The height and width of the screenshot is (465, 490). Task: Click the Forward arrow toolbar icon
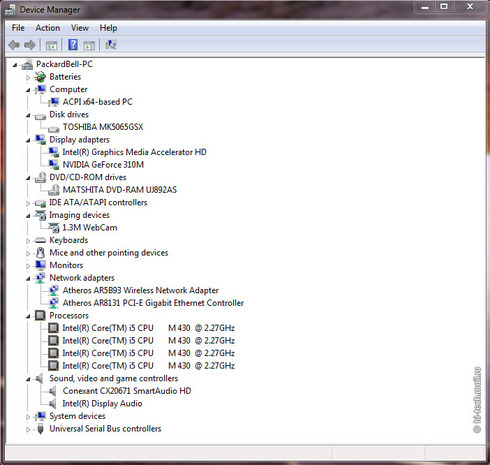tap(30, 45)
